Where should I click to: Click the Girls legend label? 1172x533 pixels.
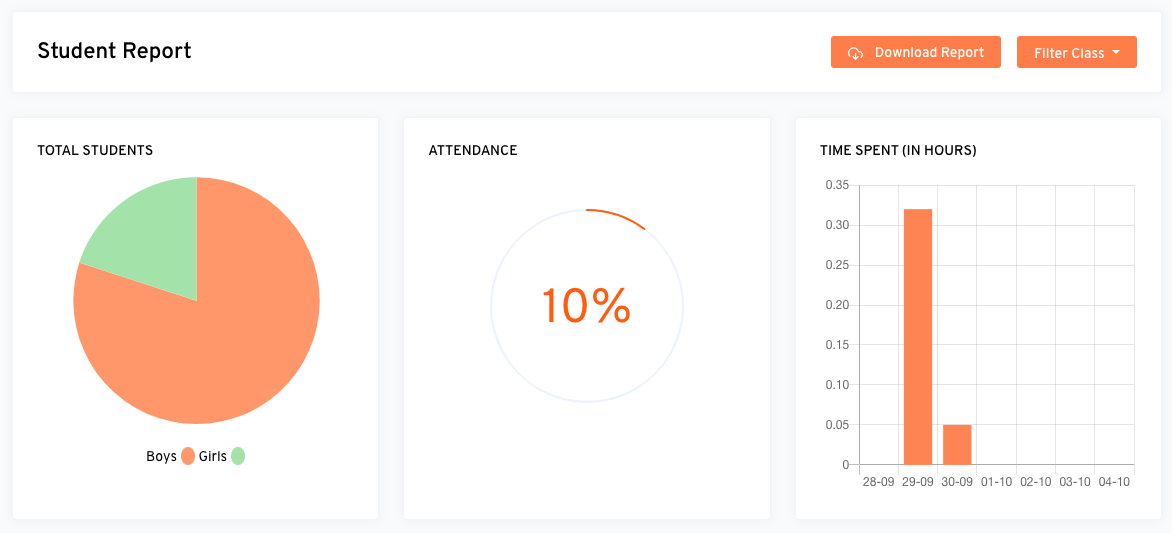(x=213, y=456)
